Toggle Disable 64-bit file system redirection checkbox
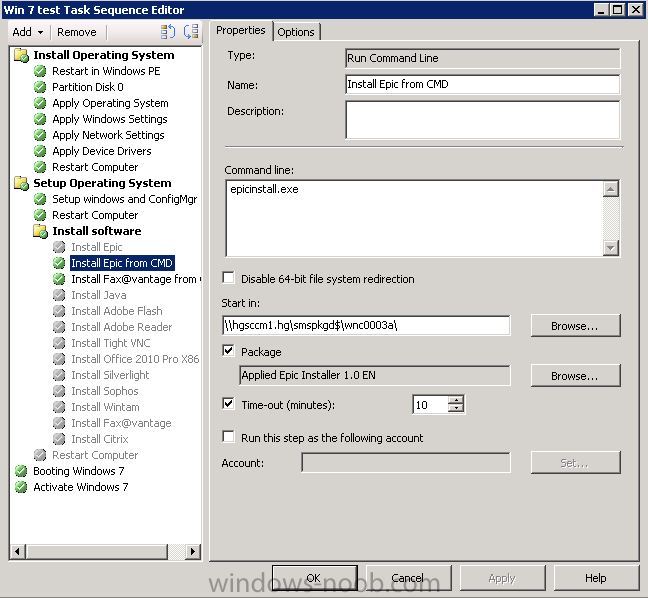This screenshot has width=648, height=598. 228,278
